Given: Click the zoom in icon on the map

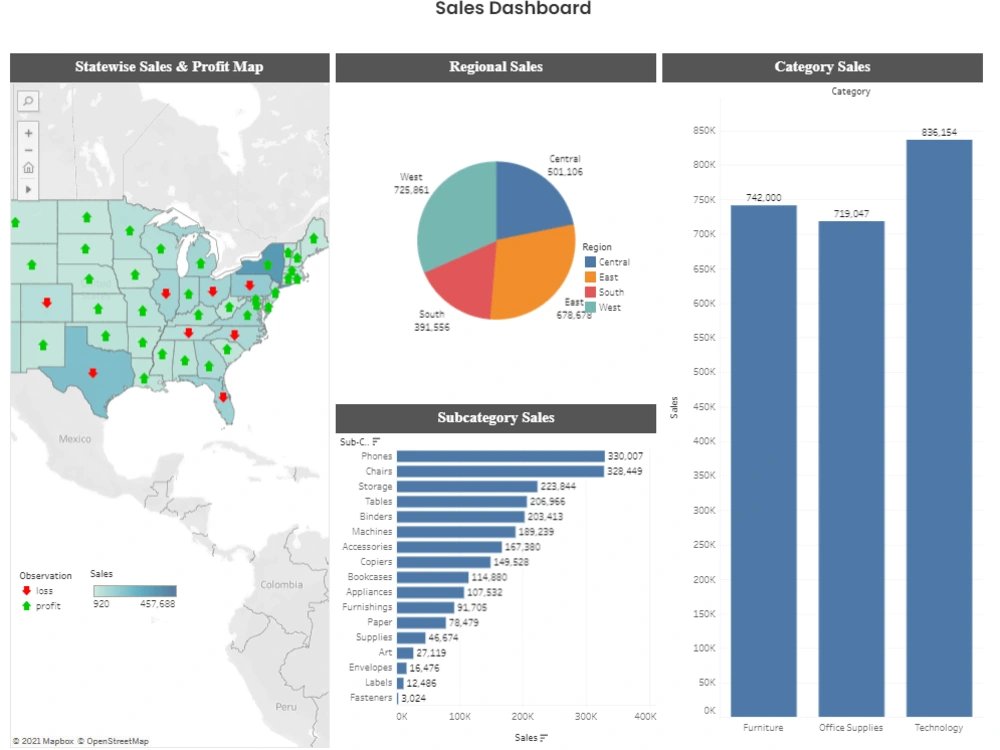Looking at the screenshot, I should point(27,132).
